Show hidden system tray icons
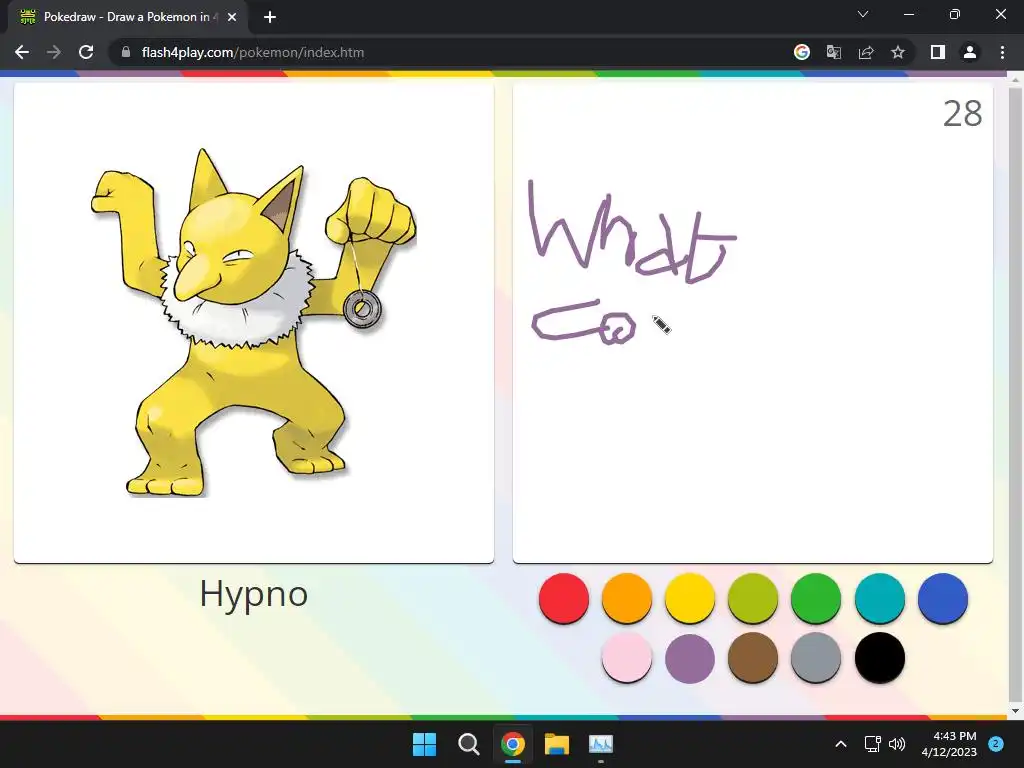 [841, 744]
